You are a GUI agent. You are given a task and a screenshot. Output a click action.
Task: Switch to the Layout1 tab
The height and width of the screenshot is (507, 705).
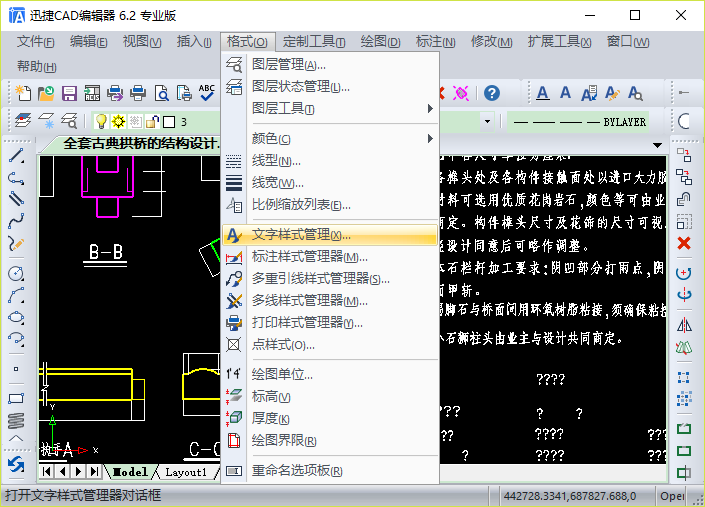coord(186,472)
